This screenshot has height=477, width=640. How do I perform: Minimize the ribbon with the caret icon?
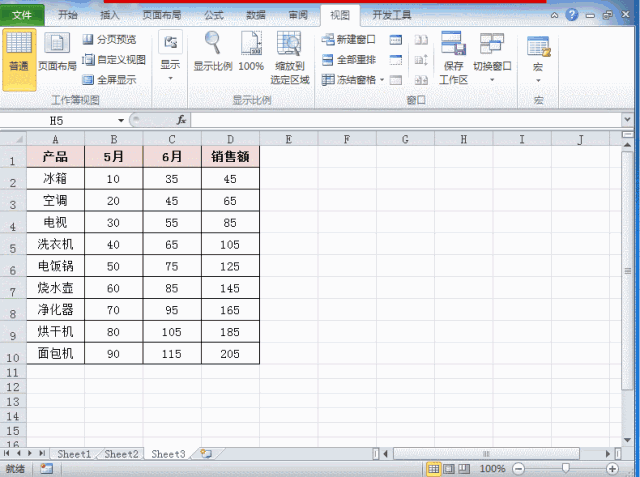coord(554,16)
